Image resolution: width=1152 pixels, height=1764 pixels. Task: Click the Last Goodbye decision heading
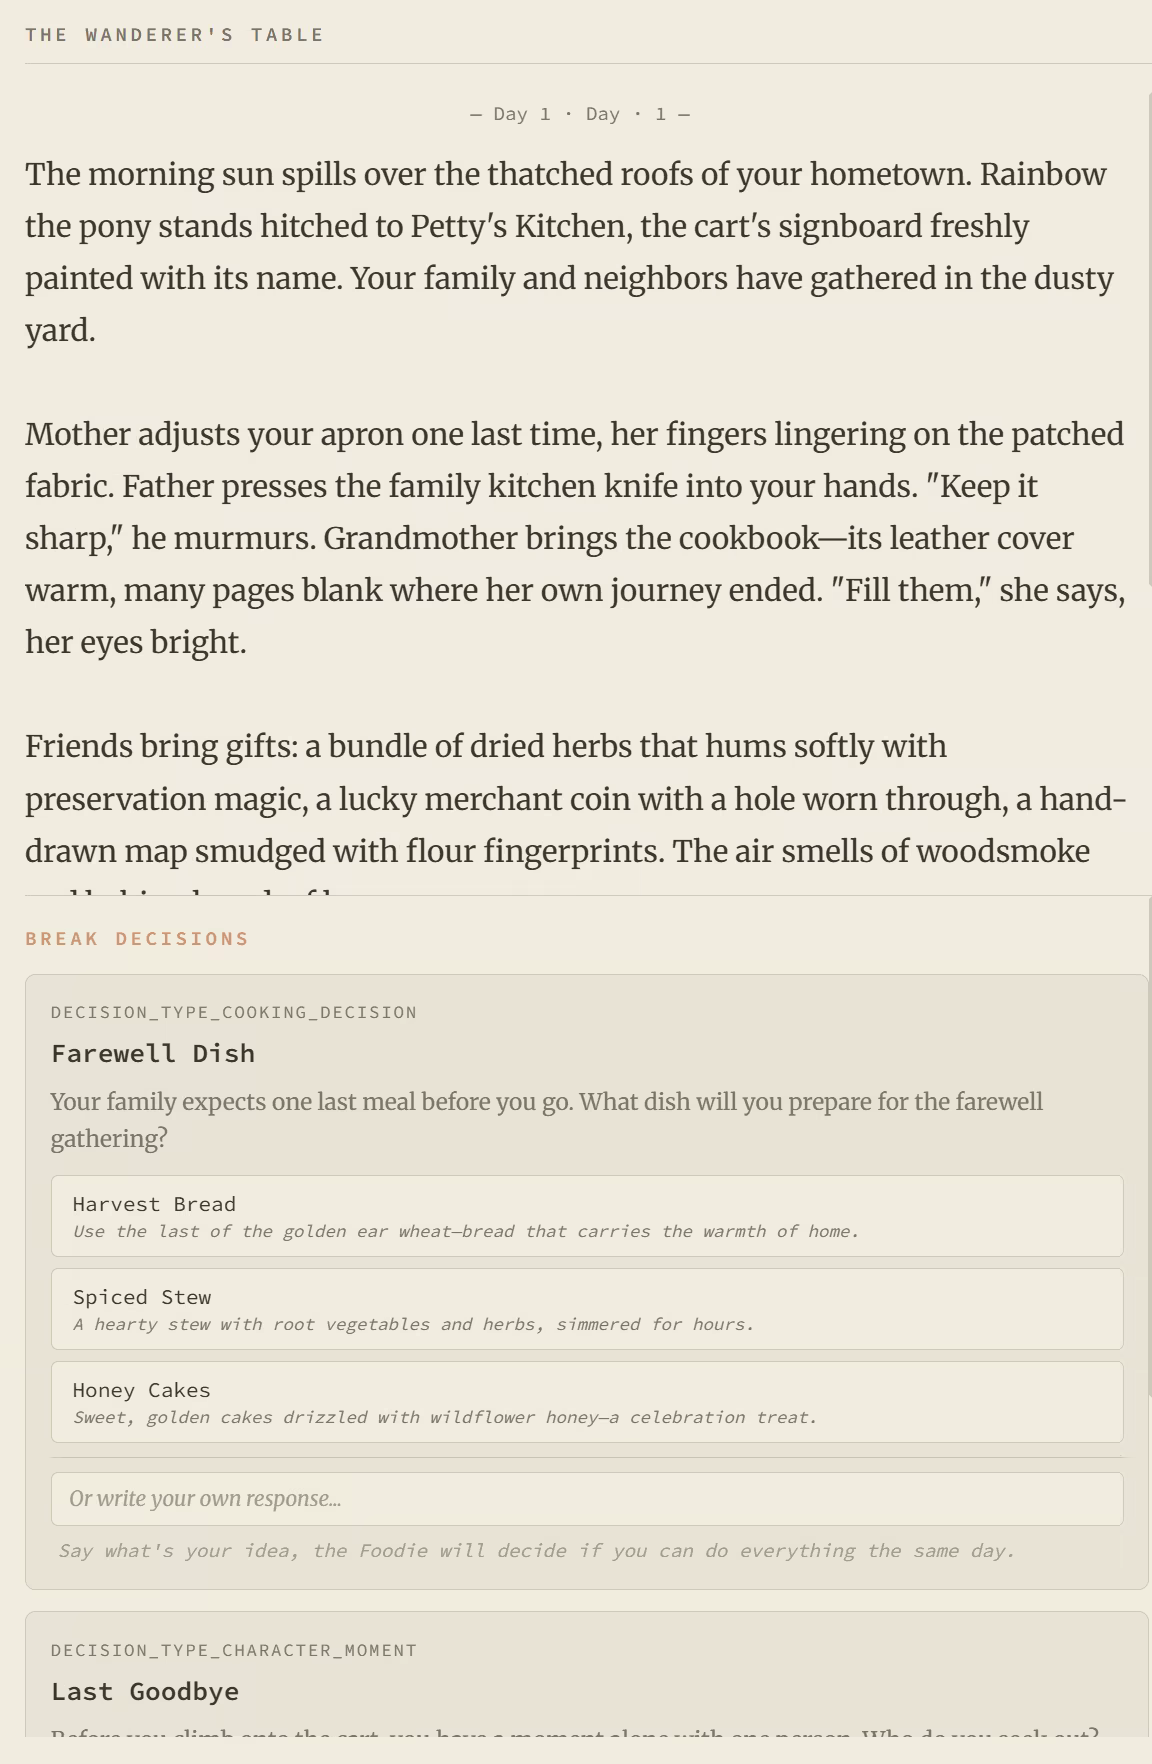point(145,1691)
